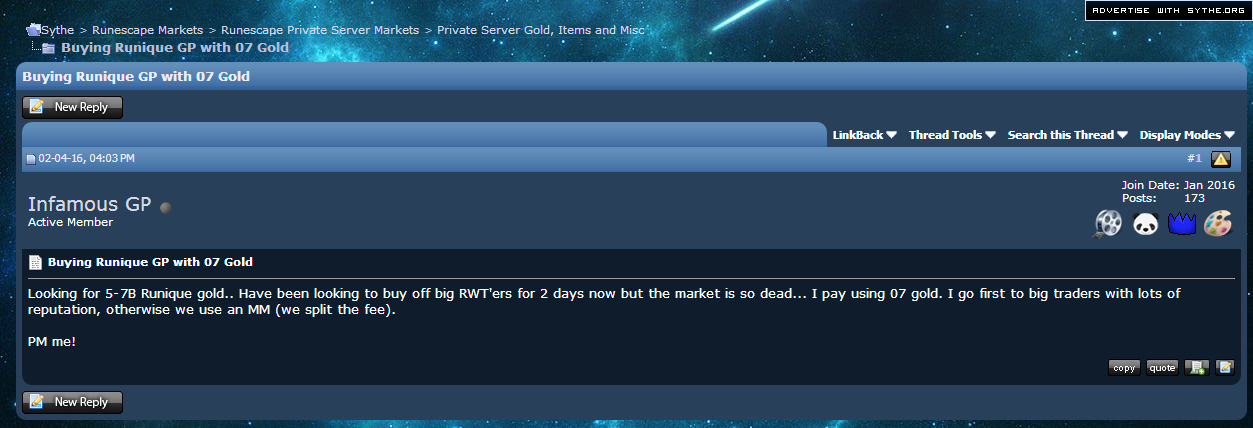
Task: Open Runescape Private Server Markets breadcrumb link
Action: pos(320,30)
